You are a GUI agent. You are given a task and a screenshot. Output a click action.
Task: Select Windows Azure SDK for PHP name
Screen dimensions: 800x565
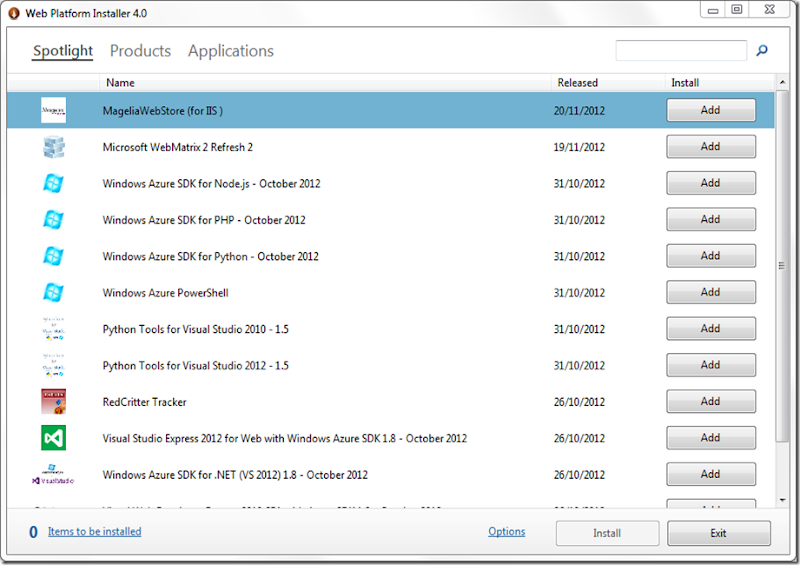pyautogui.click(x=204, y=220)
